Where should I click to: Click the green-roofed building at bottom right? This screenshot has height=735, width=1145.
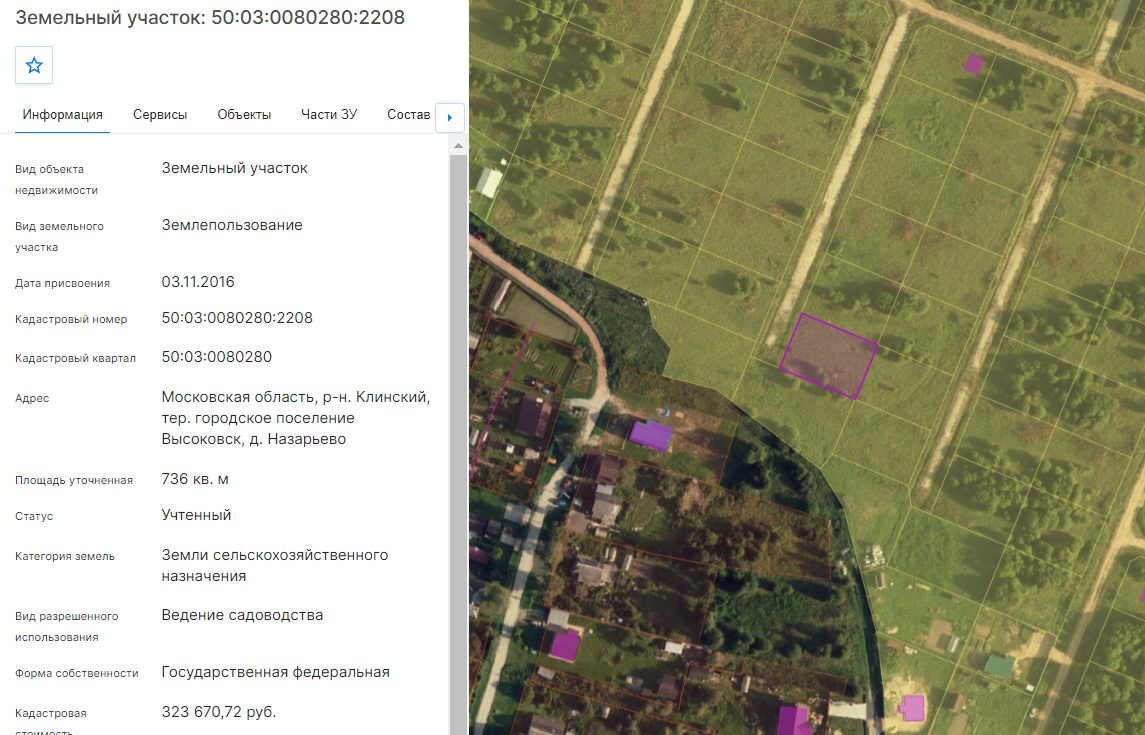(999, 666)
